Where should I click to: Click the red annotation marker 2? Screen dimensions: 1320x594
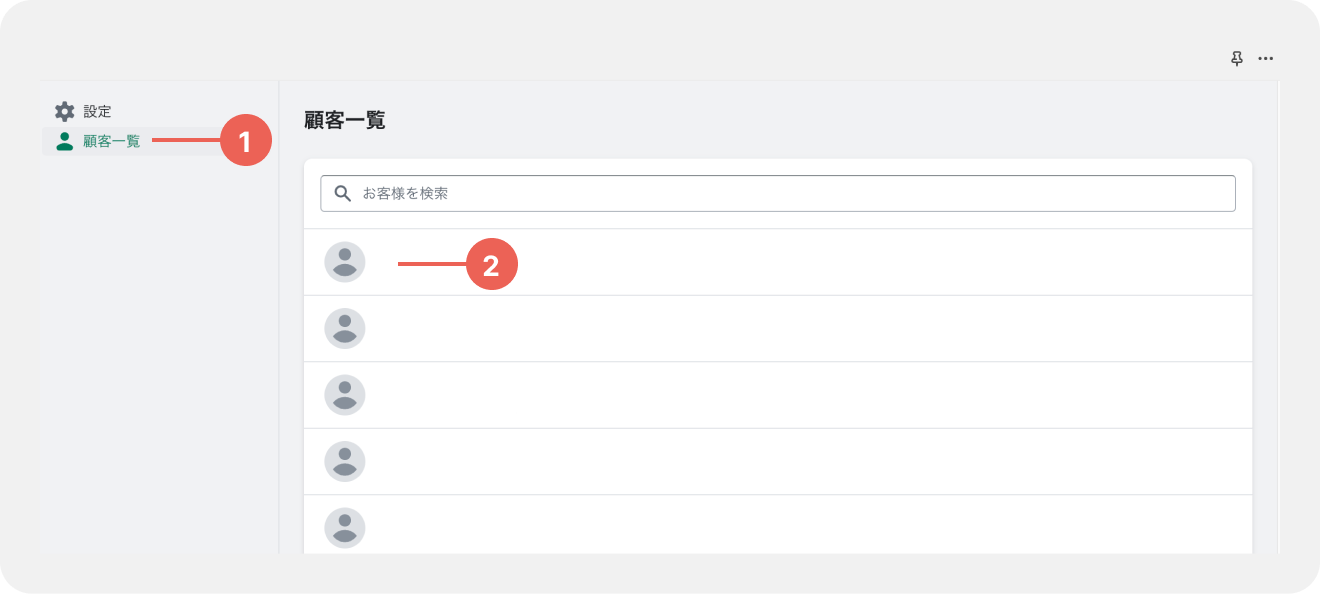click(491, 264)
